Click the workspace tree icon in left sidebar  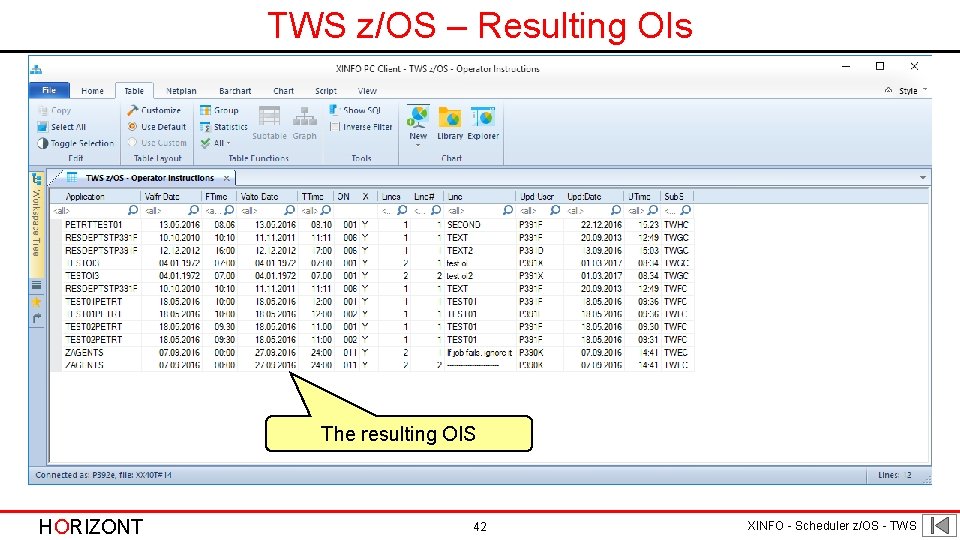pos(37,179)
